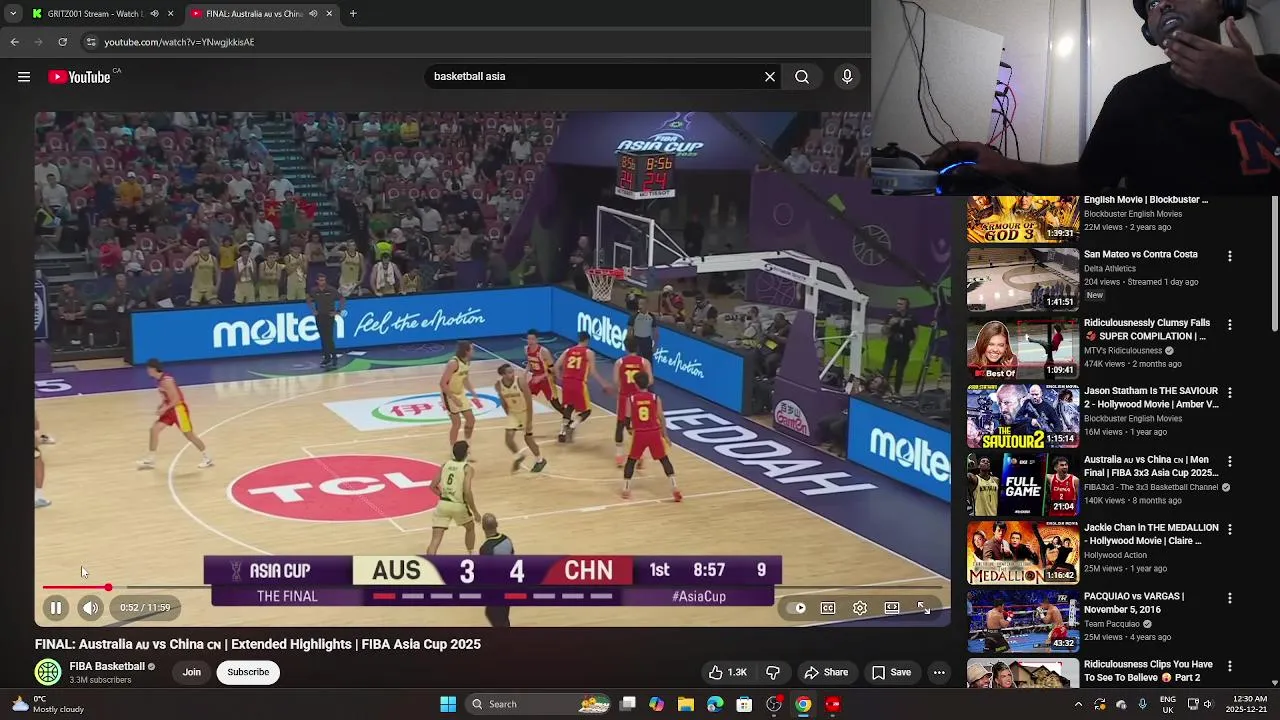Share the FIBA Asia Cup video

[826, 672]
